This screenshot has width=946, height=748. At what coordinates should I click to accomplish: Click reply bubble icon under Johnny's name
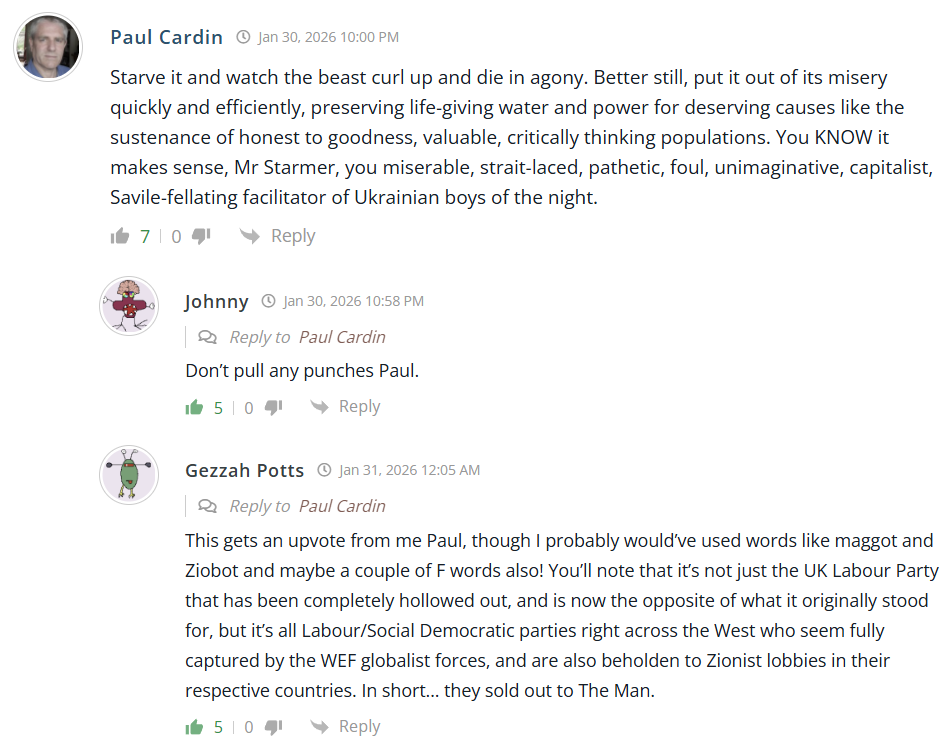(207, 337)
